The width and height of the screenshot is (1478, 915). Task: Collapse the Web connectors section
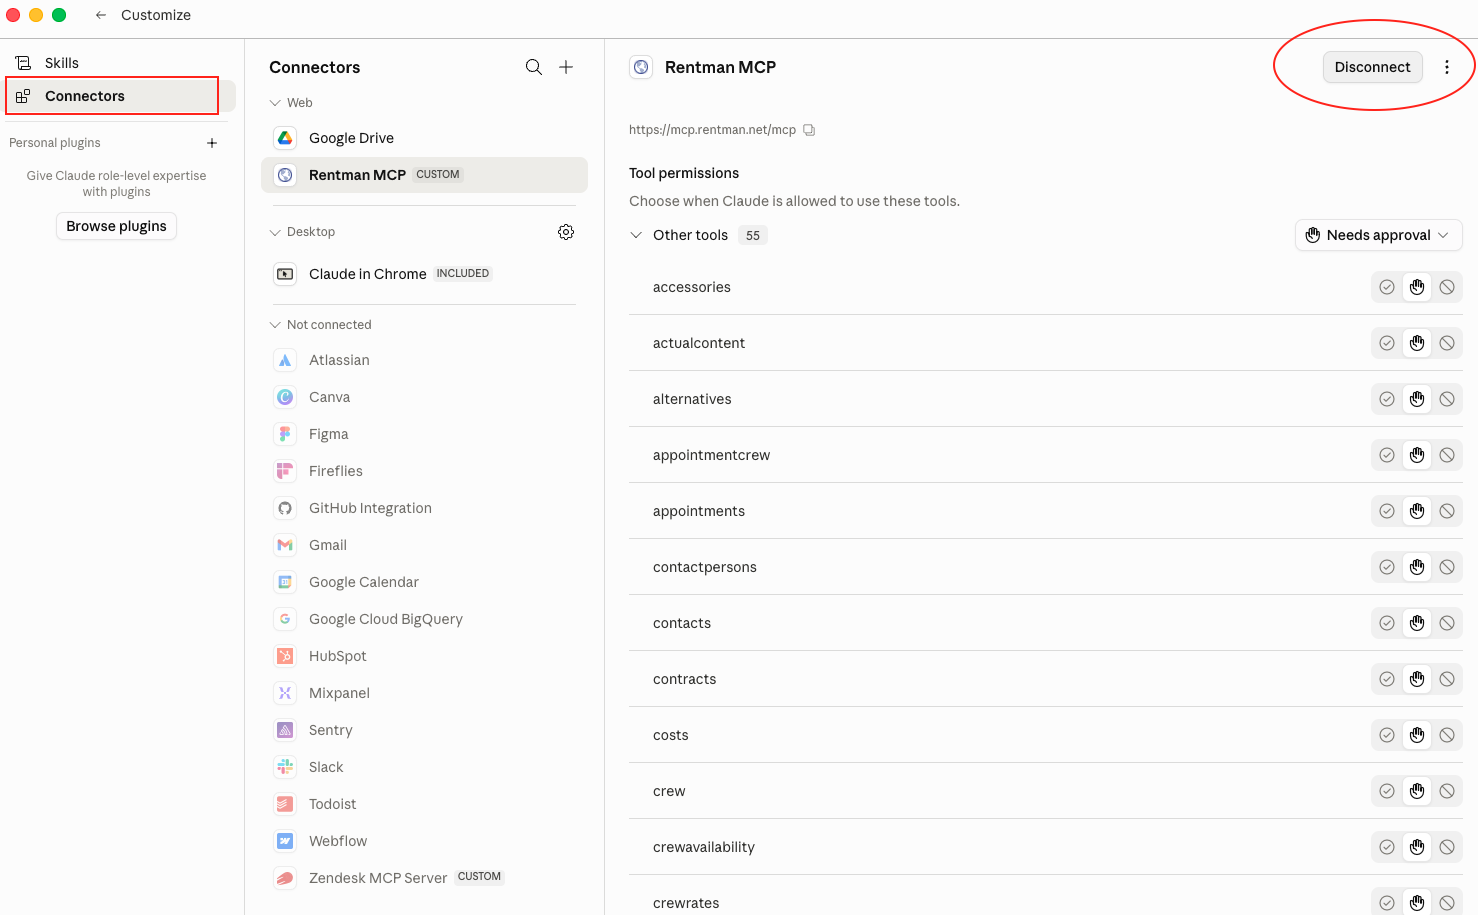[x=275, y=103]
